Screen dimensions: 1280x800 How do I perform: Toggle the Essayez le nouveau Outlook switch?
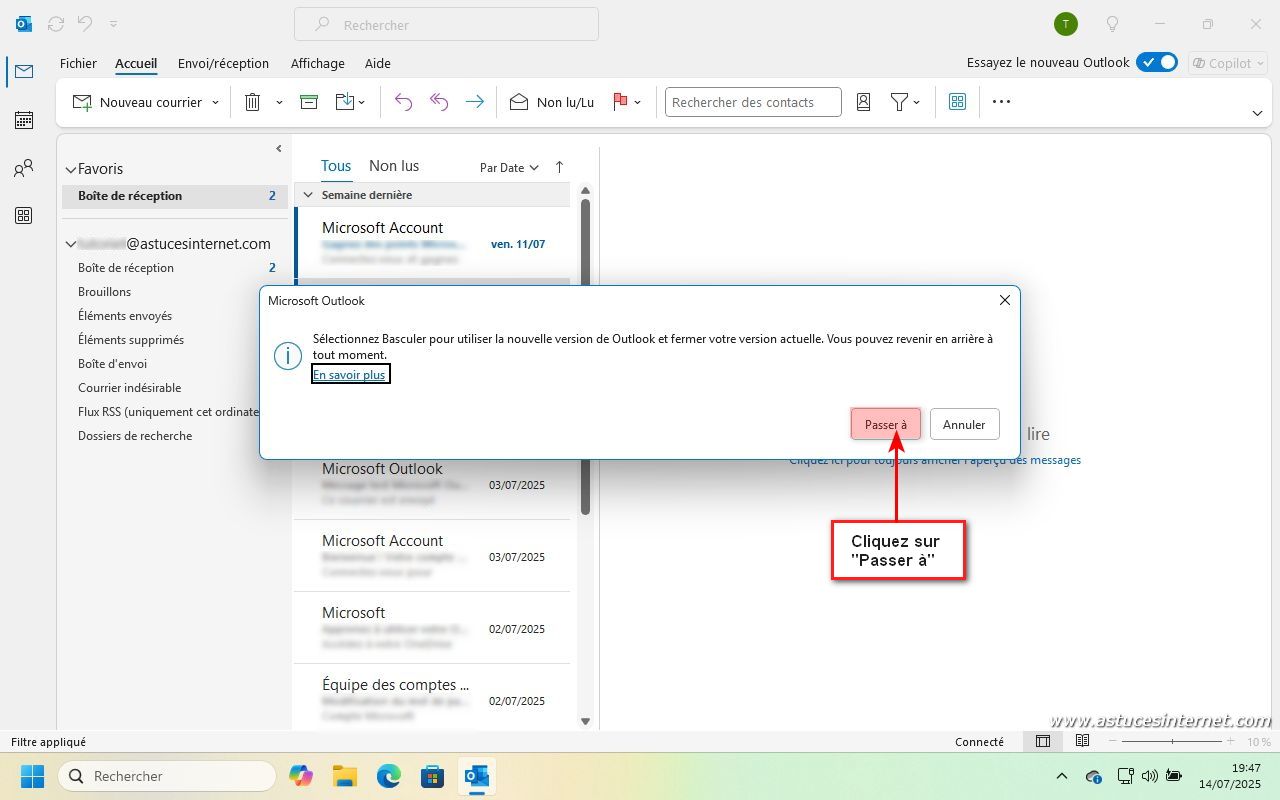coord(1157,62)
